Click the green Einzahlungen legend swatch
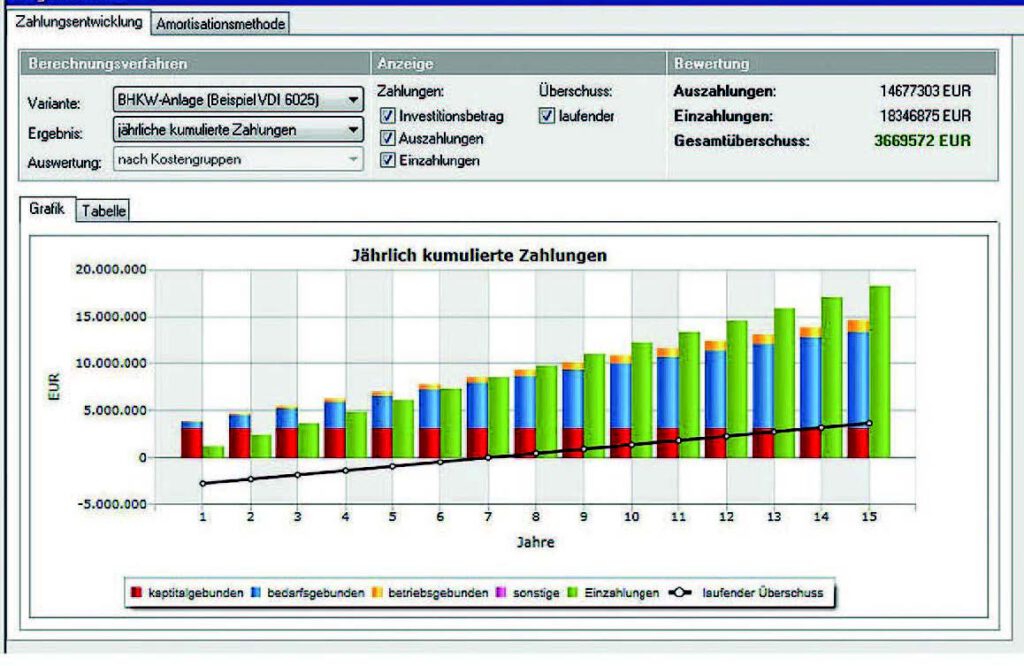 573,592
